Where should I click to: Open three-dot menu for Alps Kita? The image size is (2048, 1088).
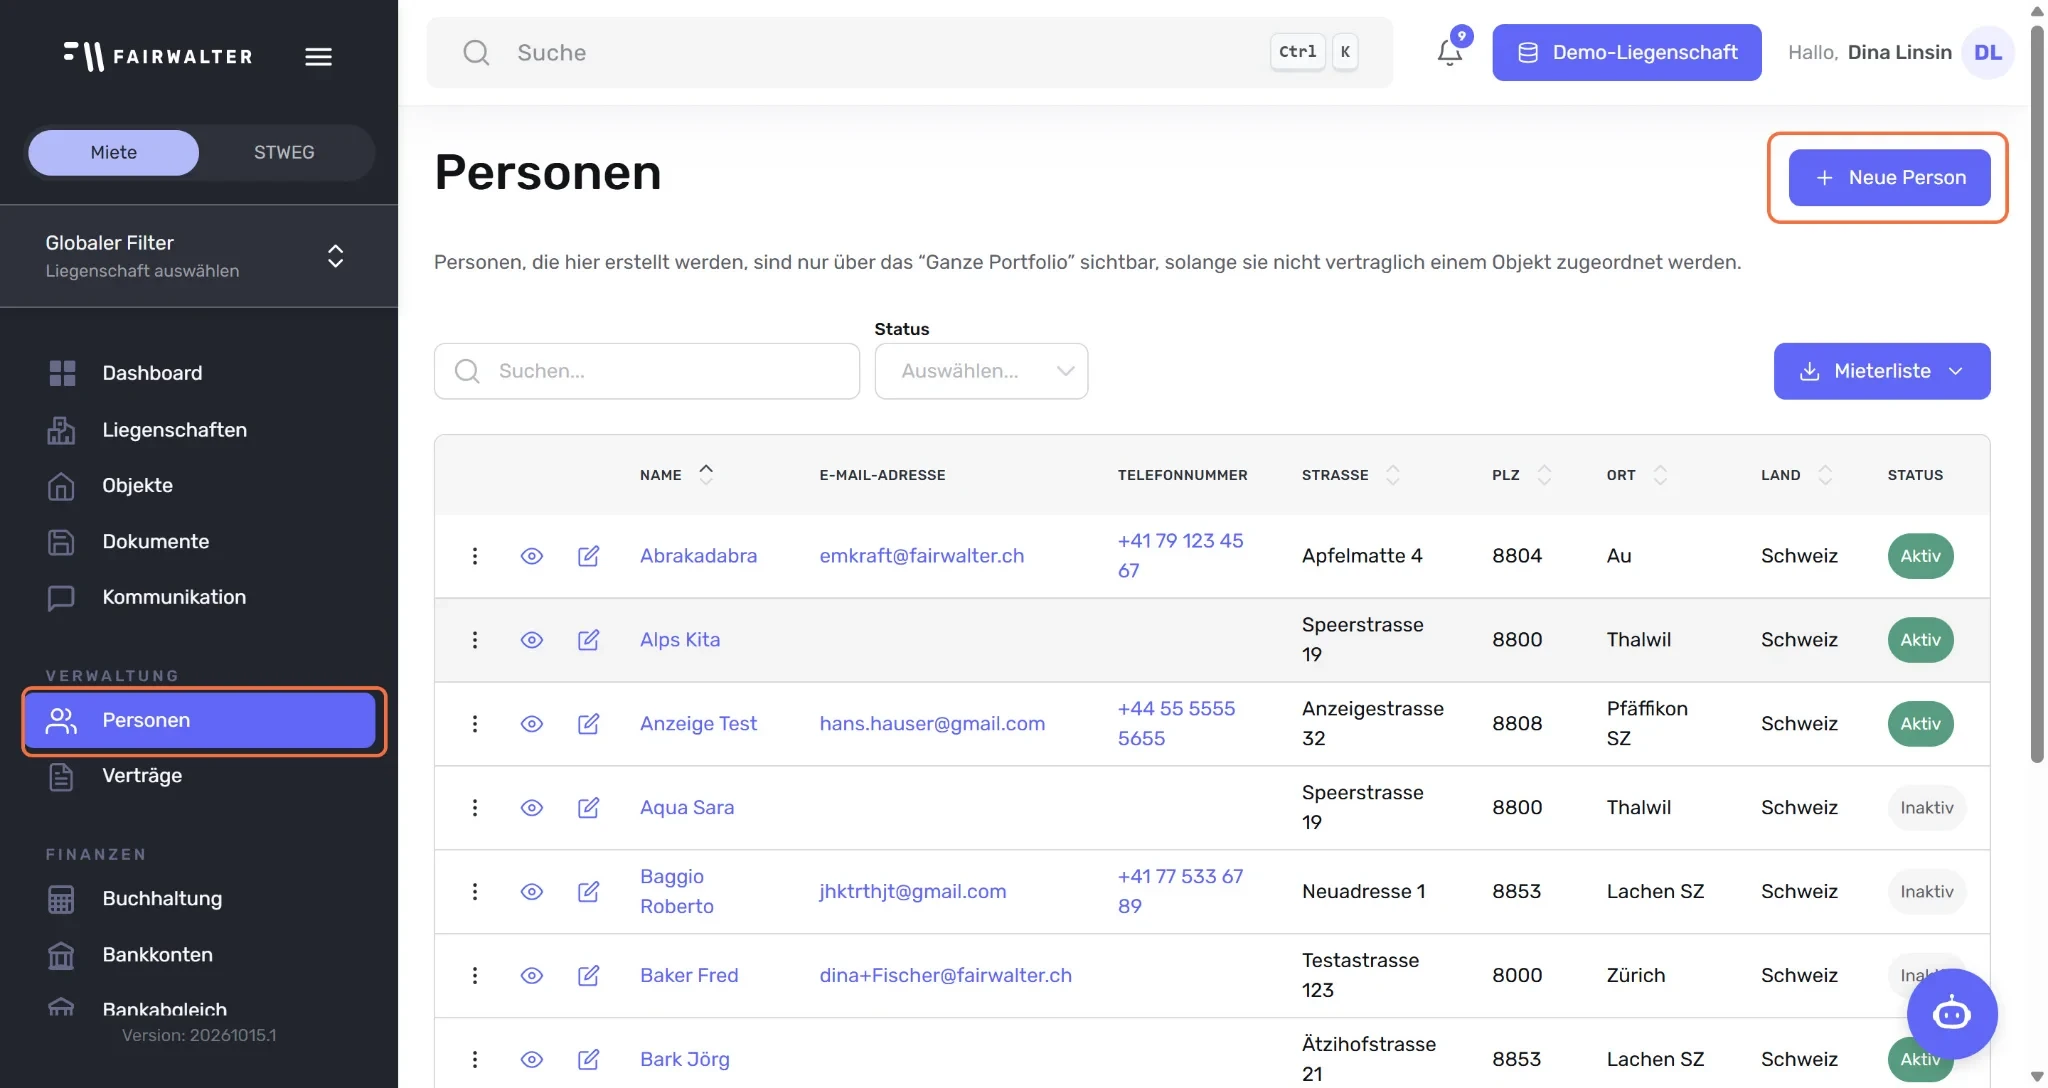tap(475, 640)
